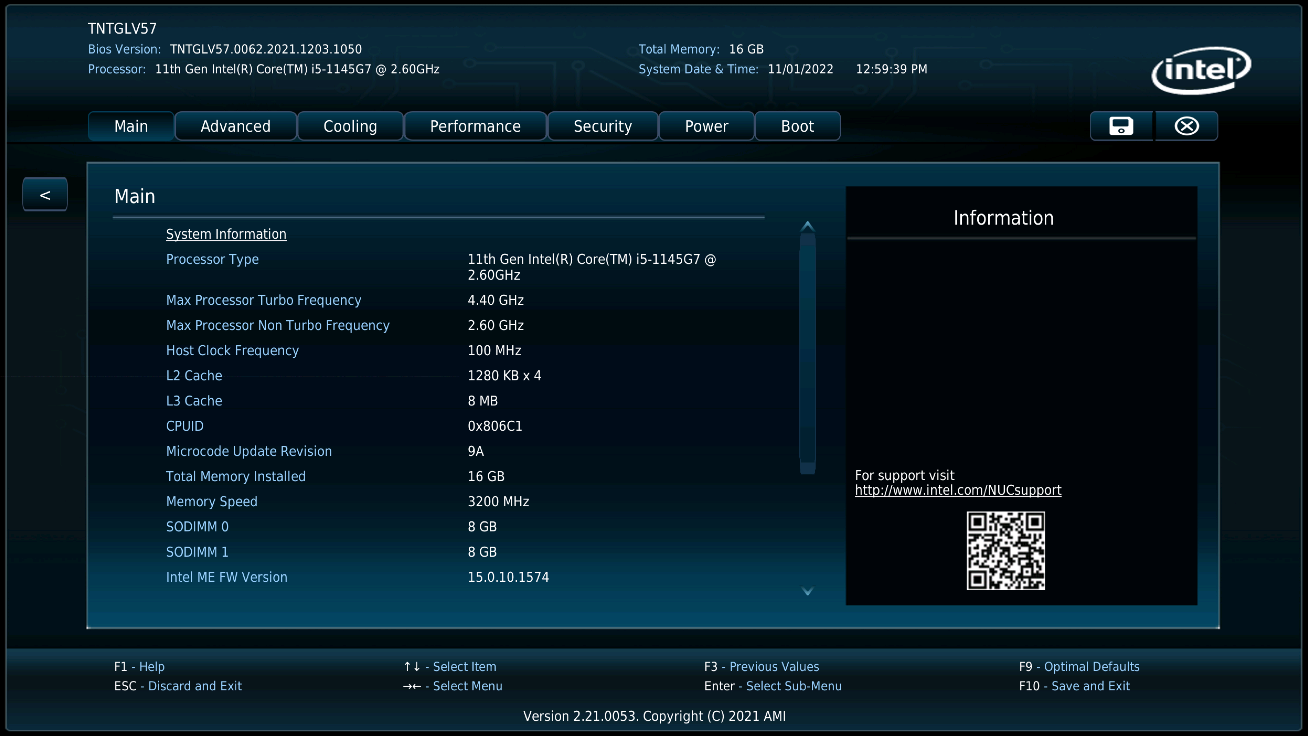
Task: Open the Cooling tab
Action: [350, 125]
